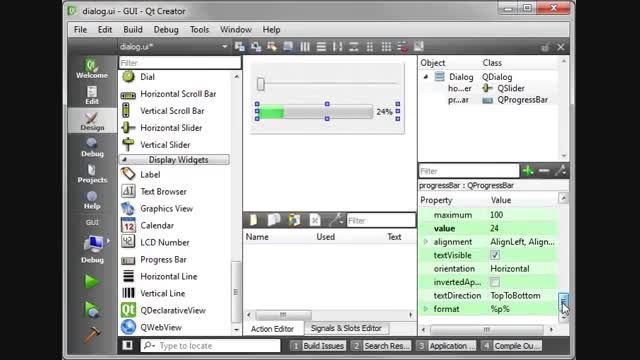Open the Help menu
Viewport: 640px width, 360px height.
click(x=271, y=29)
